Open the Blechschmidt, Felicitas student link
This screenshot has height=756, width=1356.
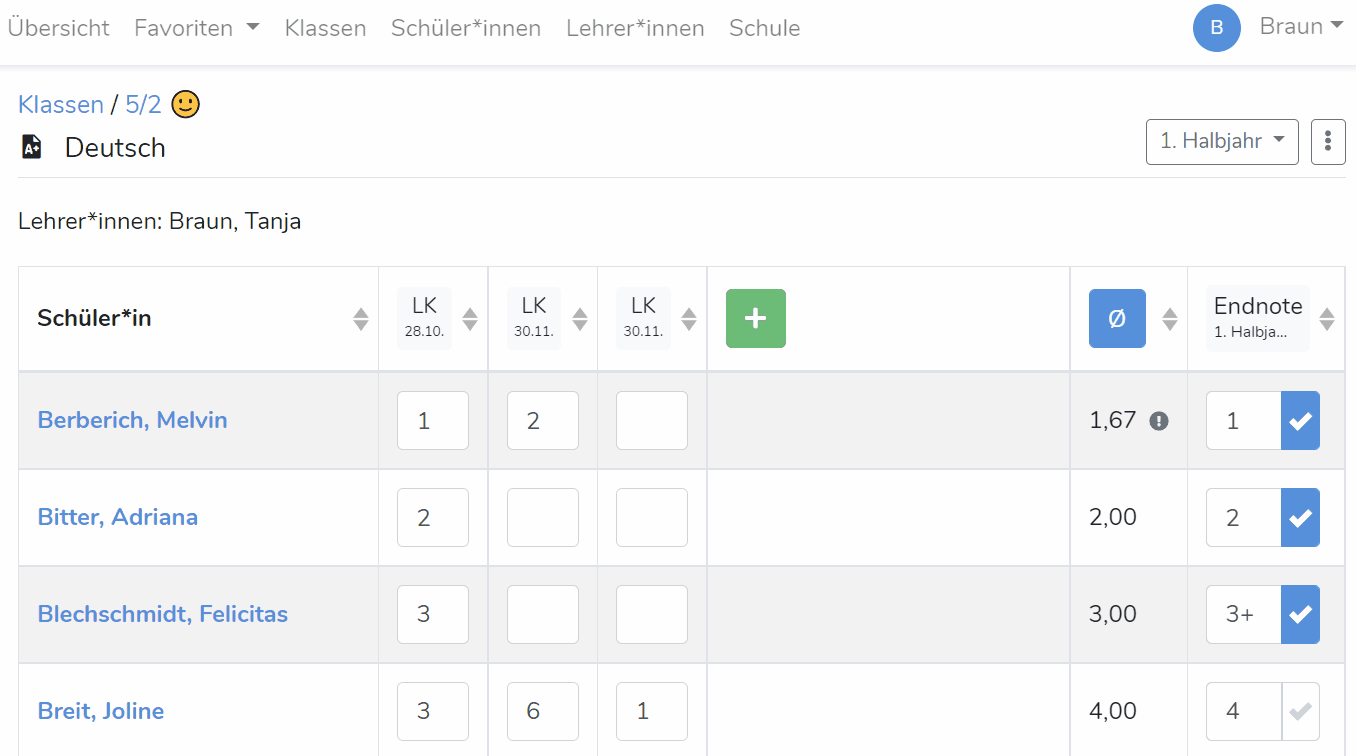163,614
